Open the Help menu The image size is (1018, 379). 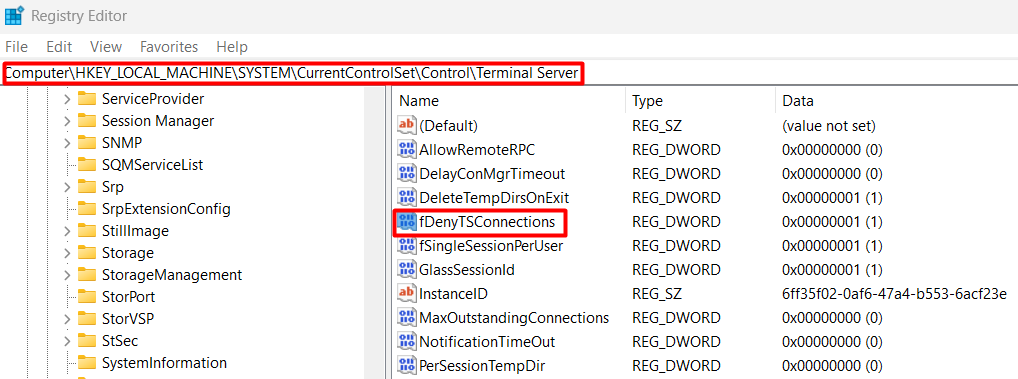pos(232,47)
